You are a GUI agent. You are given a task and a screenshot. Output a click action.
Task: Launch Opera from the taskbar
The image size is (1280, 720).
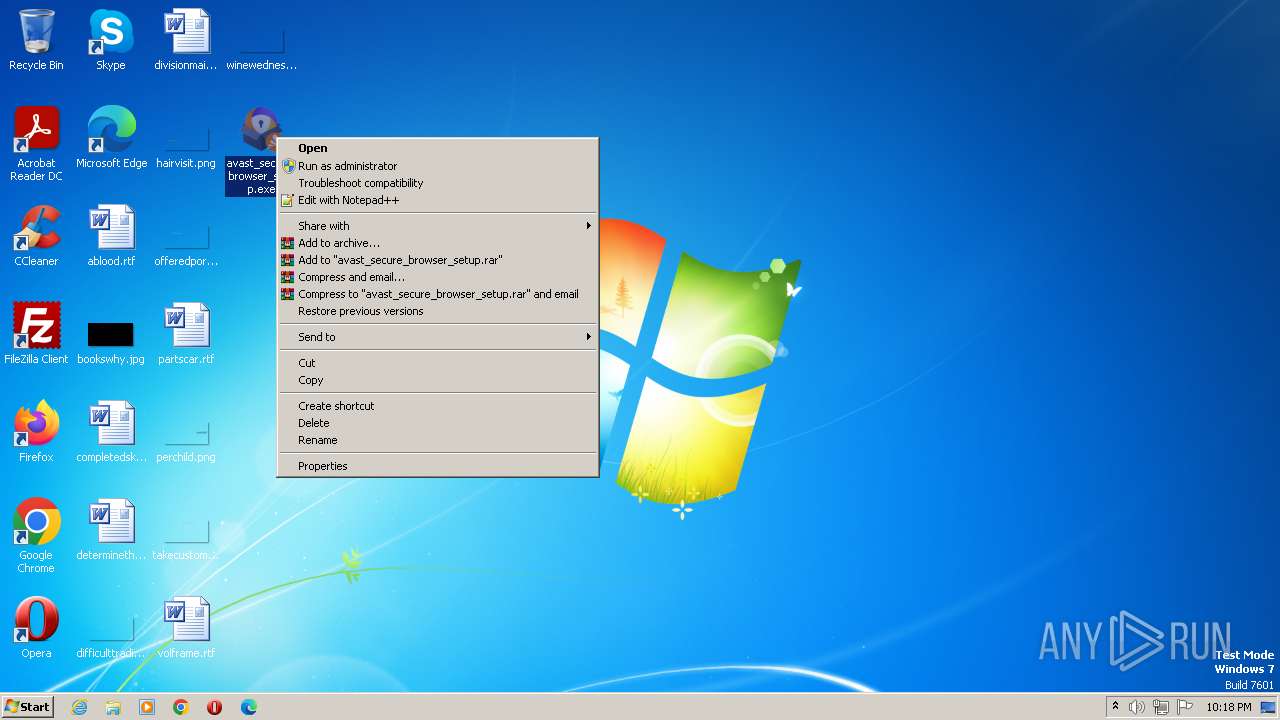click(214, 707)
